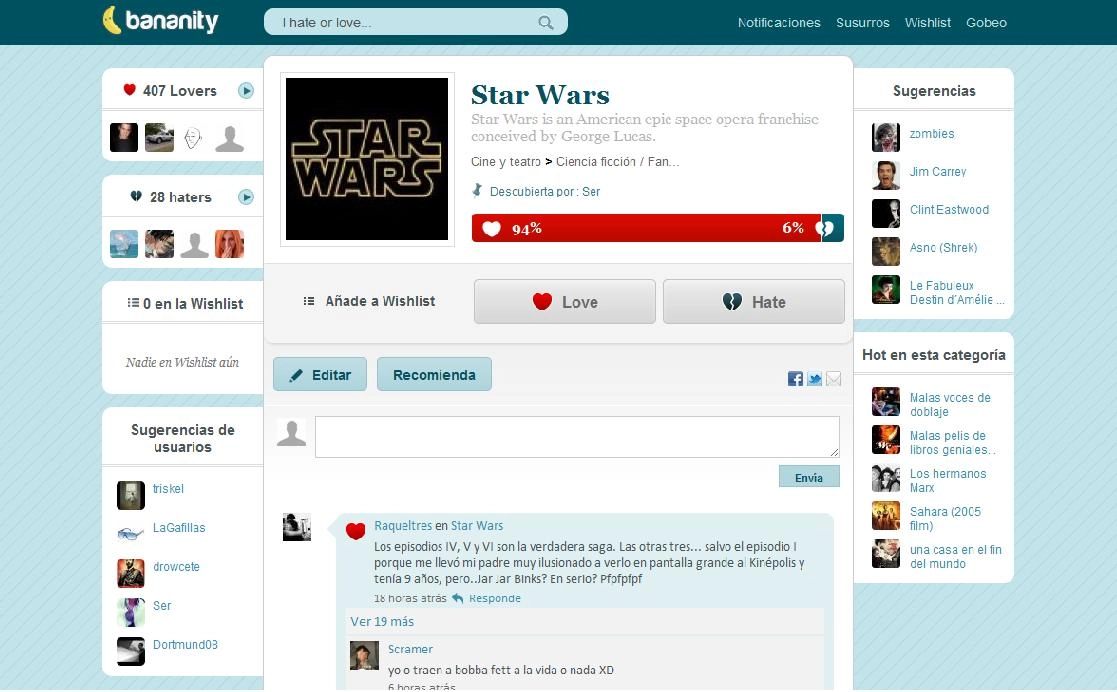Viewport: 1117px width, 692px height.
Task: Share on Facebook icon
Action: (795, 379)
